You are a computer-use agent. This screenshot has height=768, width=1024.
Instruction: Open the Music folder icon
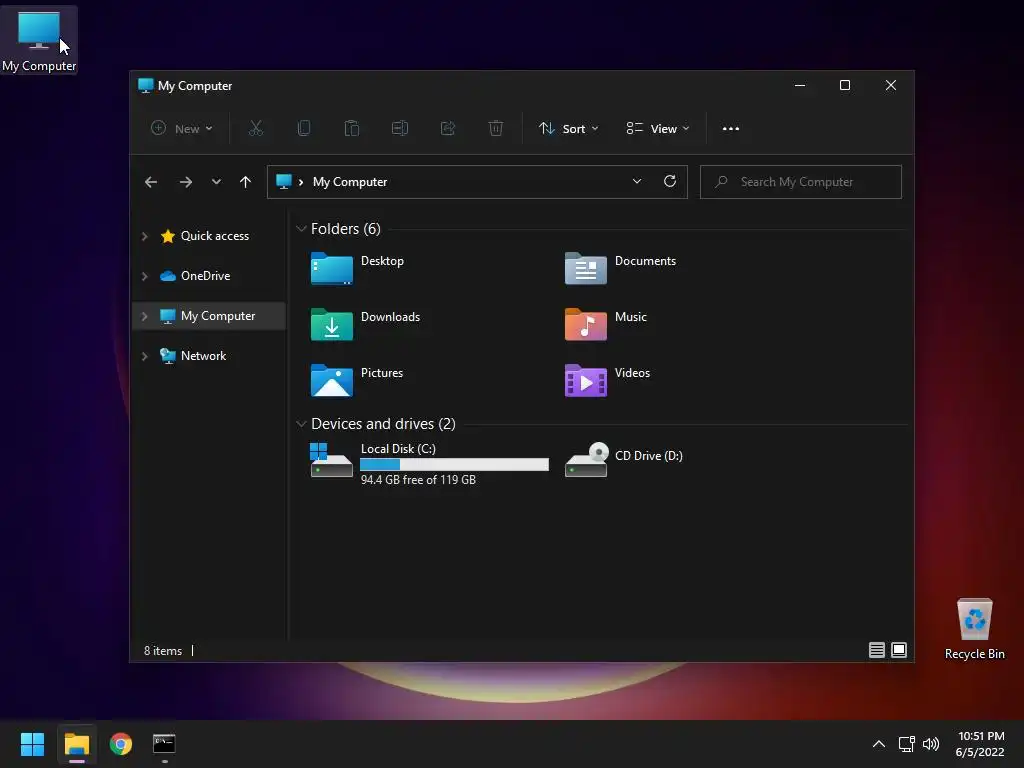pos(586,325)
